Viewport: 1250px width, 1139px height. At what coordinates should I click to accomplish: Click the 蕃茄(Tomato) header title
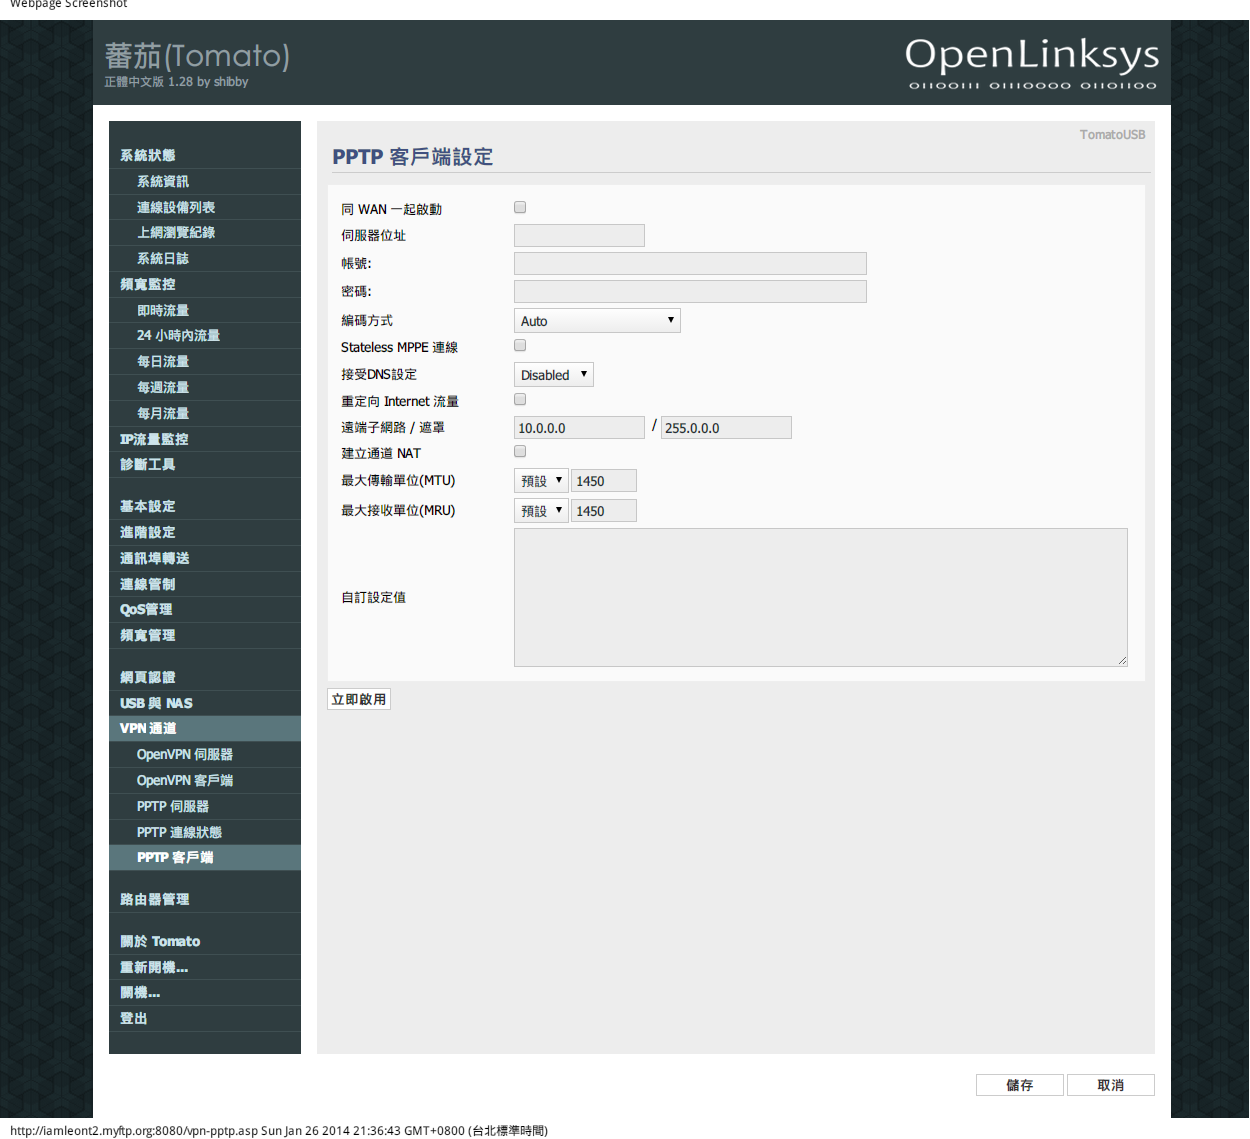coord(197,56)
